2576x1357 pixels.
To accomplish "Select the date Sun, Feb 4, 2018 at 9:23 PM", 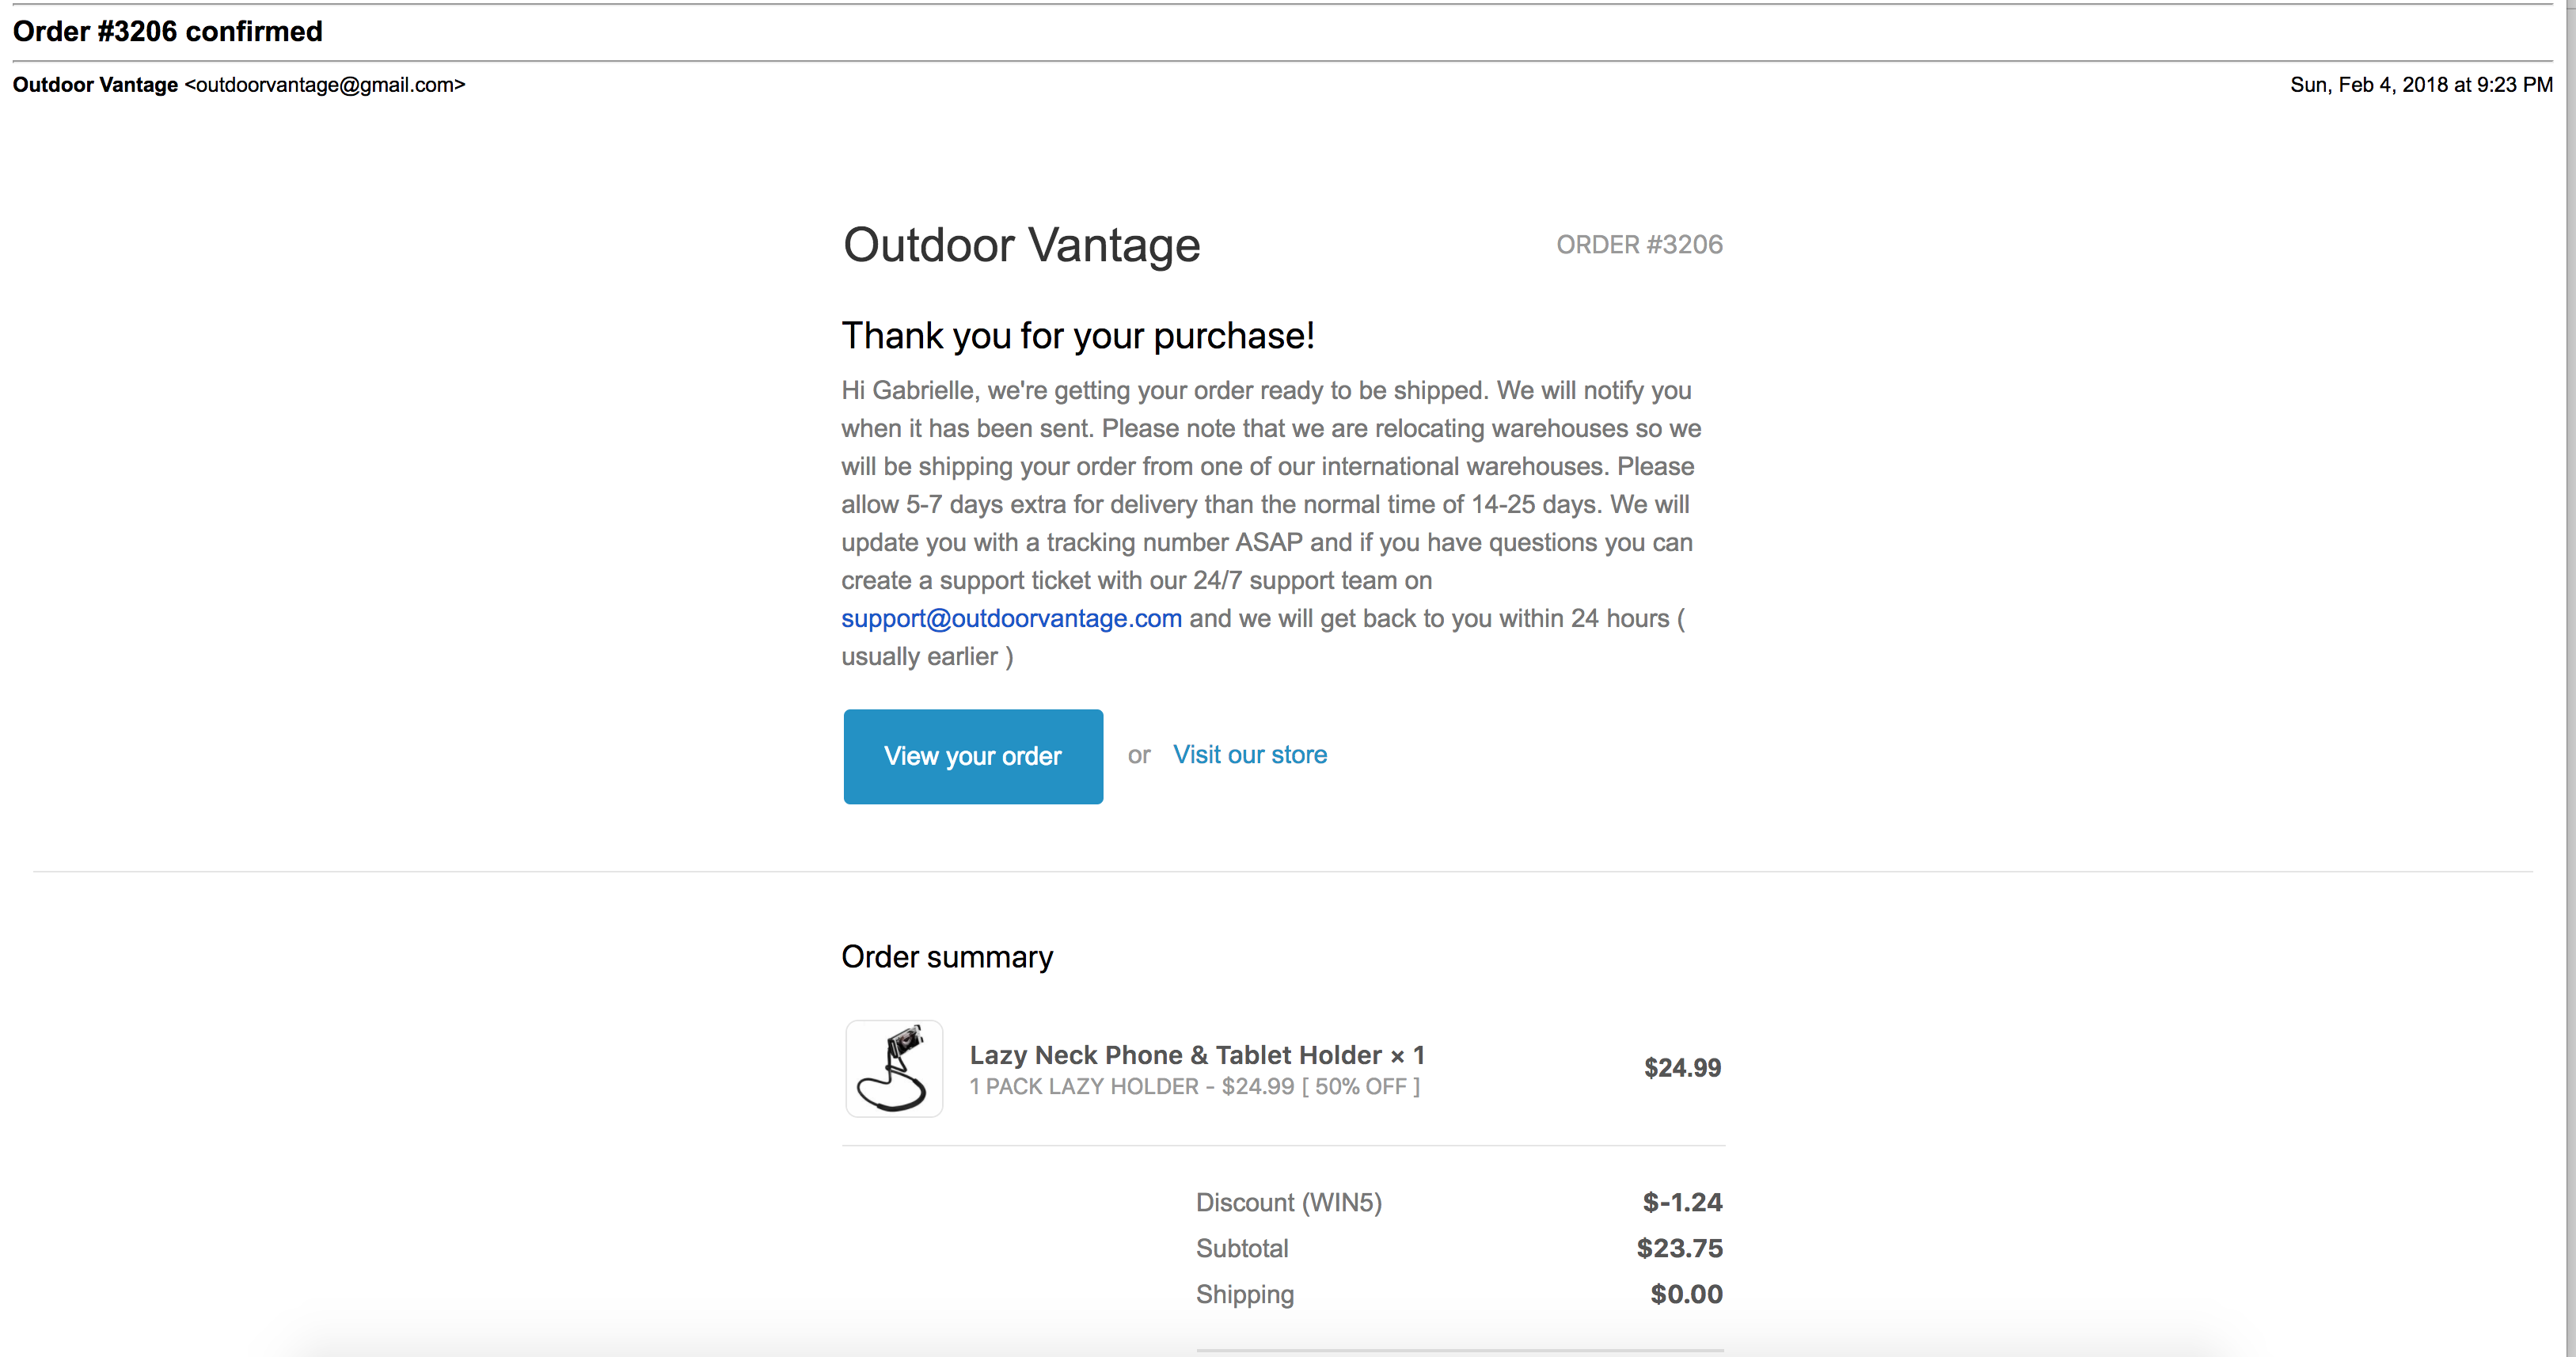I will click(x=2421, y=85).
